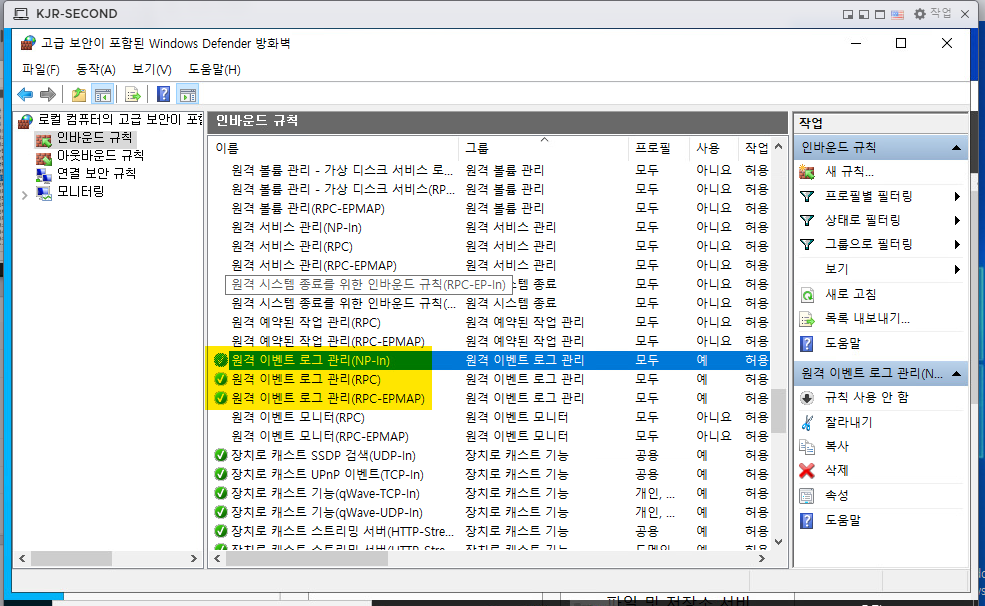Click the keyboard language flag icon in title bar
This screenshot has width=985, height=606.
[897, 14]
